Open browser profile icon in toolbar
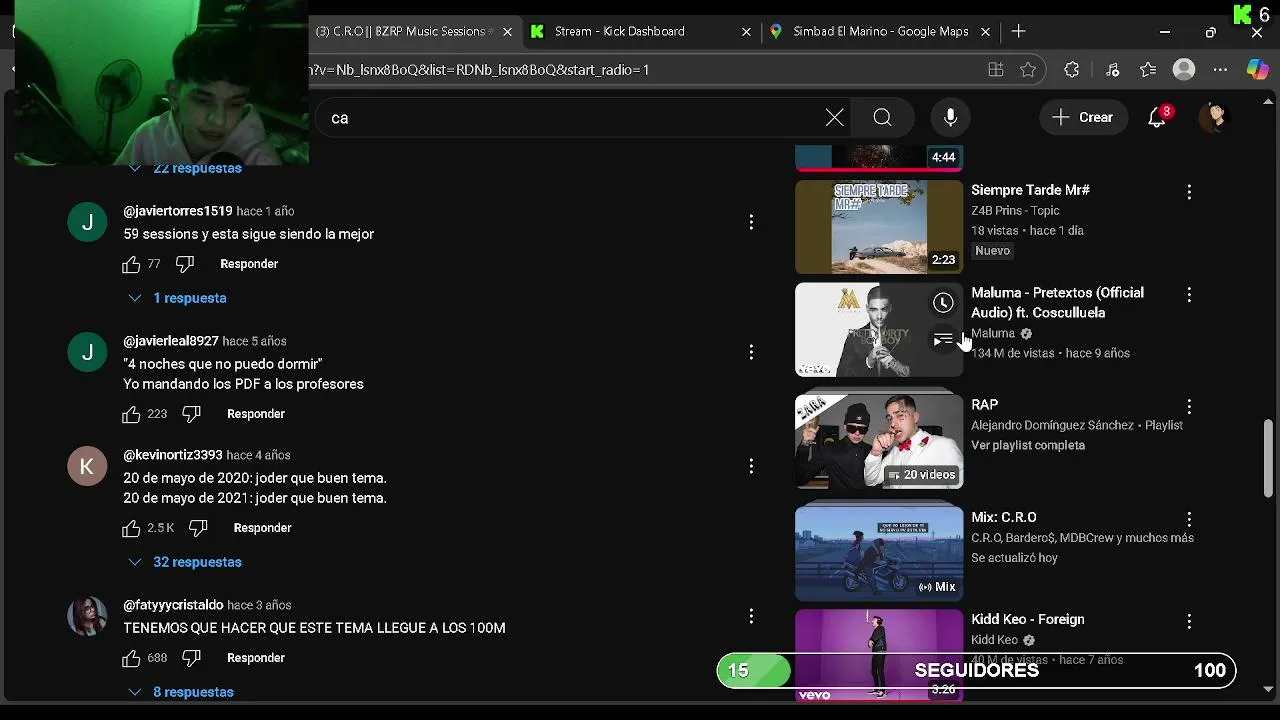Image resolution: width=1280 pixels, height=720 pixels. point(1184,70)
